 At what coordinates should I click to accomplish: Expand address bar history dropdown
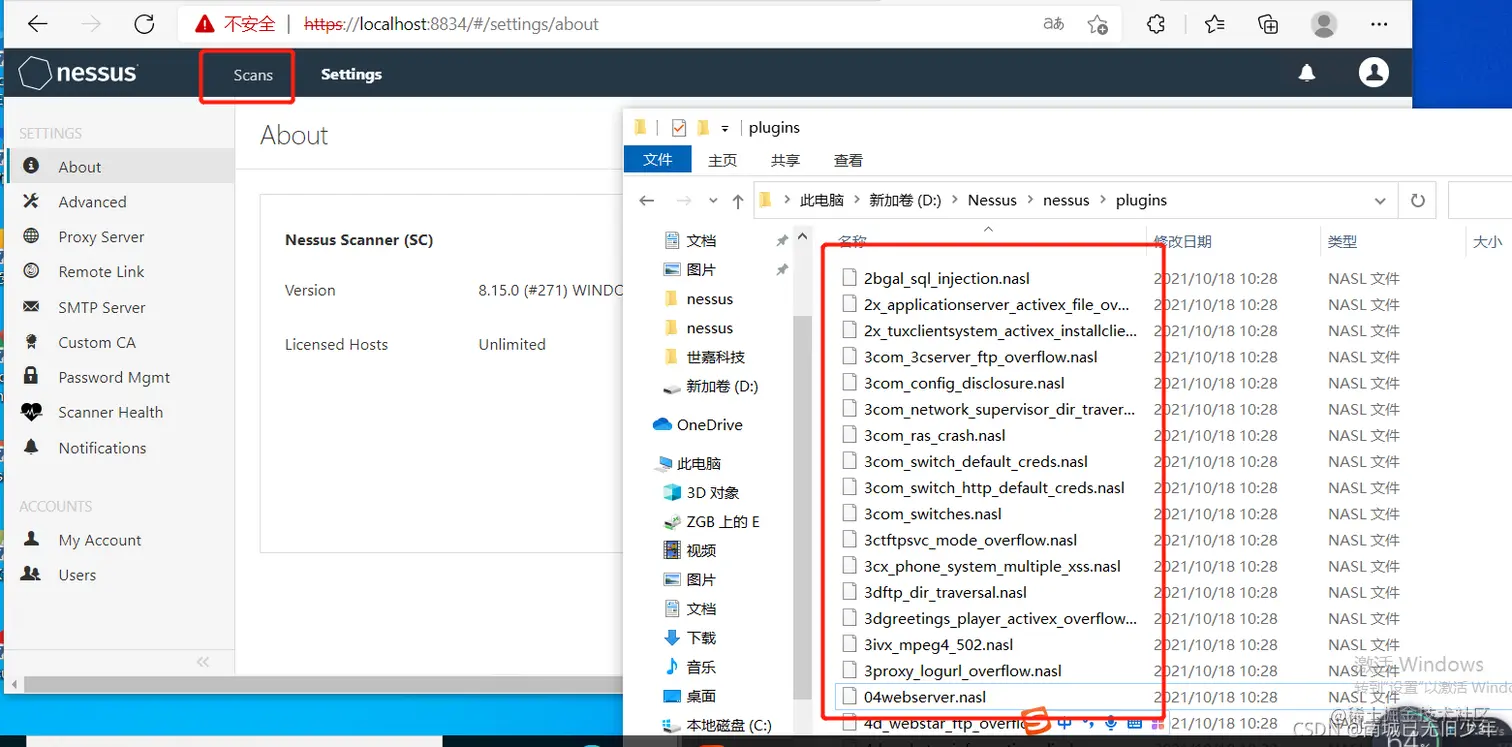1380,201
